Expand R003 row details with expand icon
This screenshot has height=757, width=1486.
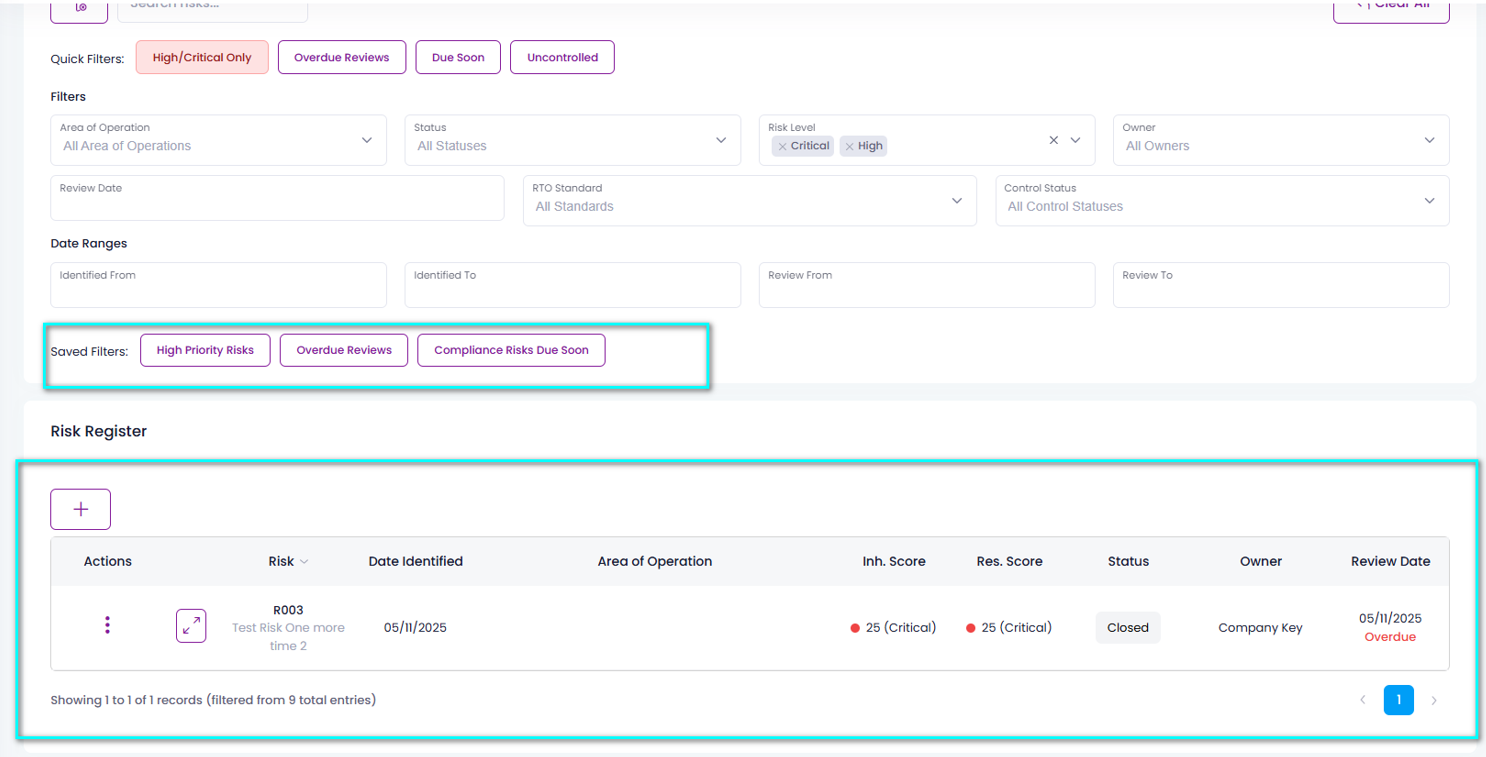click(191, 626)
